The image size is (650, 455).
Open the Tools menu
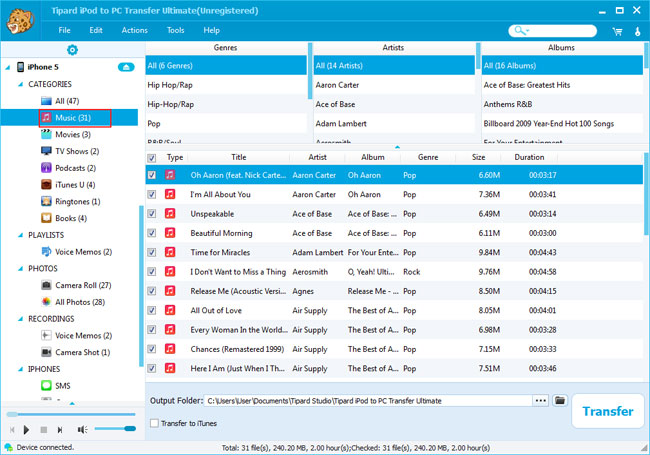point(175,30)
